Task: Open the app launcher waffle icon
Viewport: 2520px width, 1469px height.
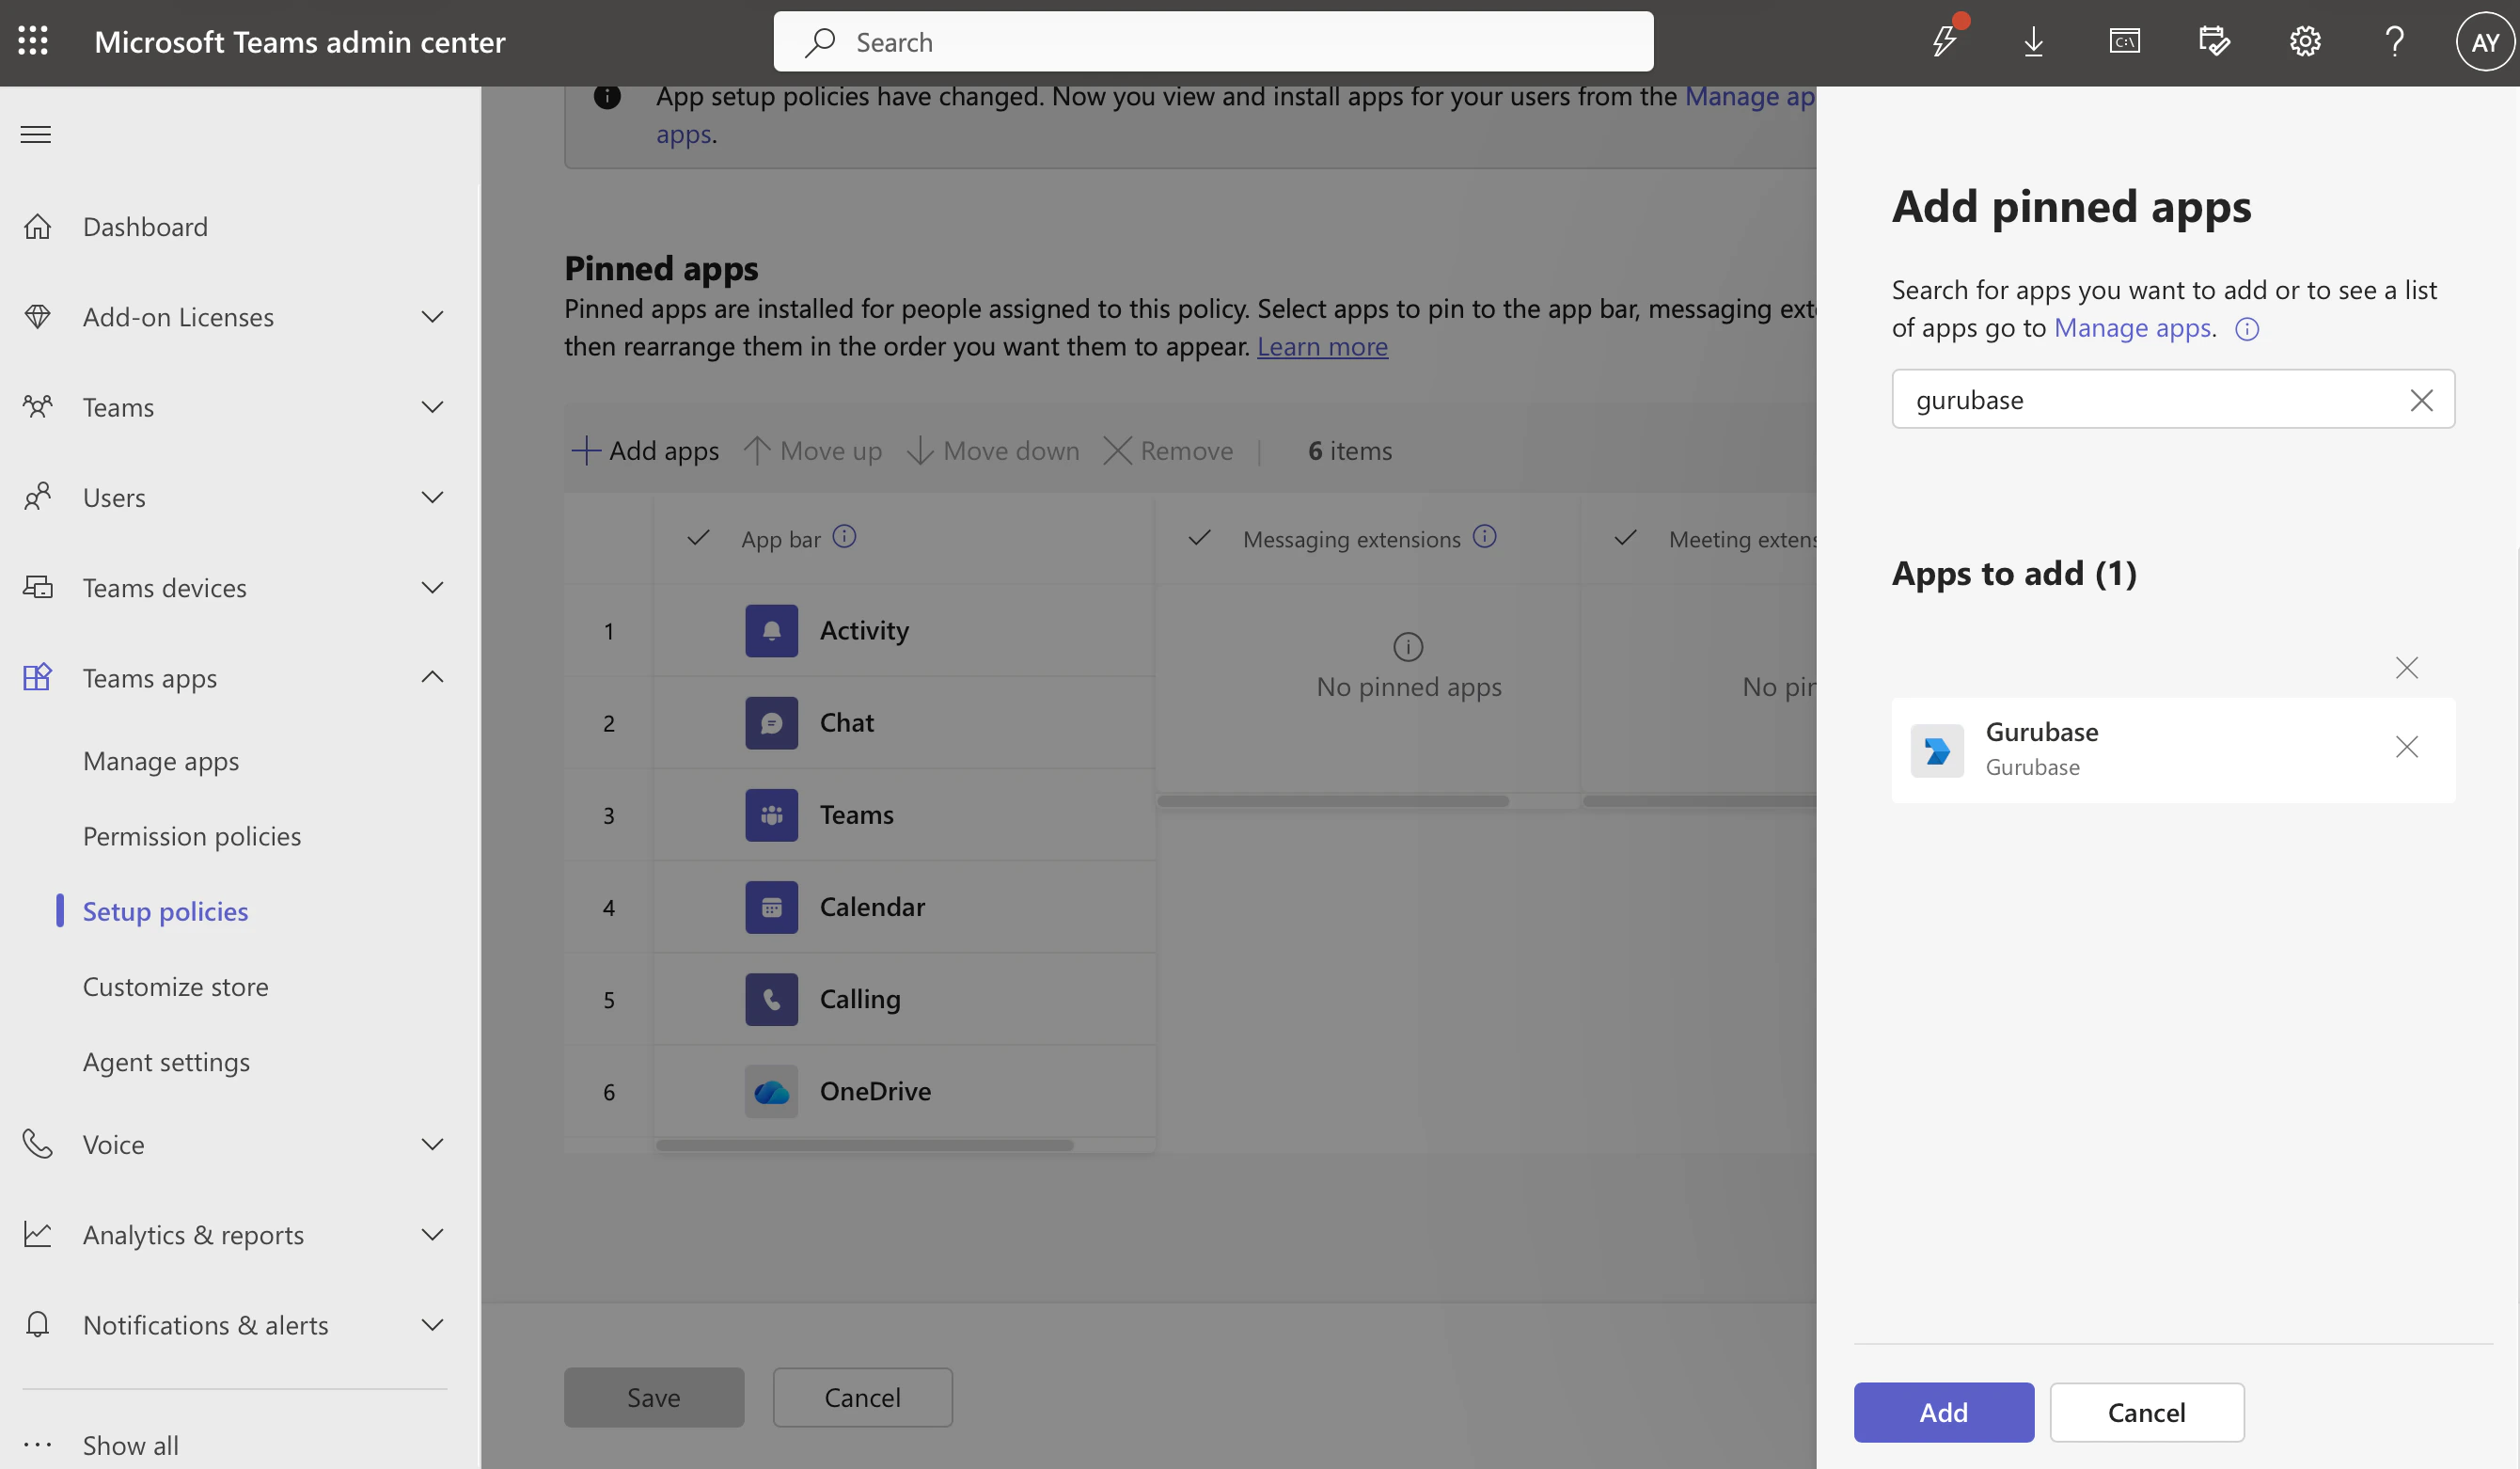Action: 33,41
